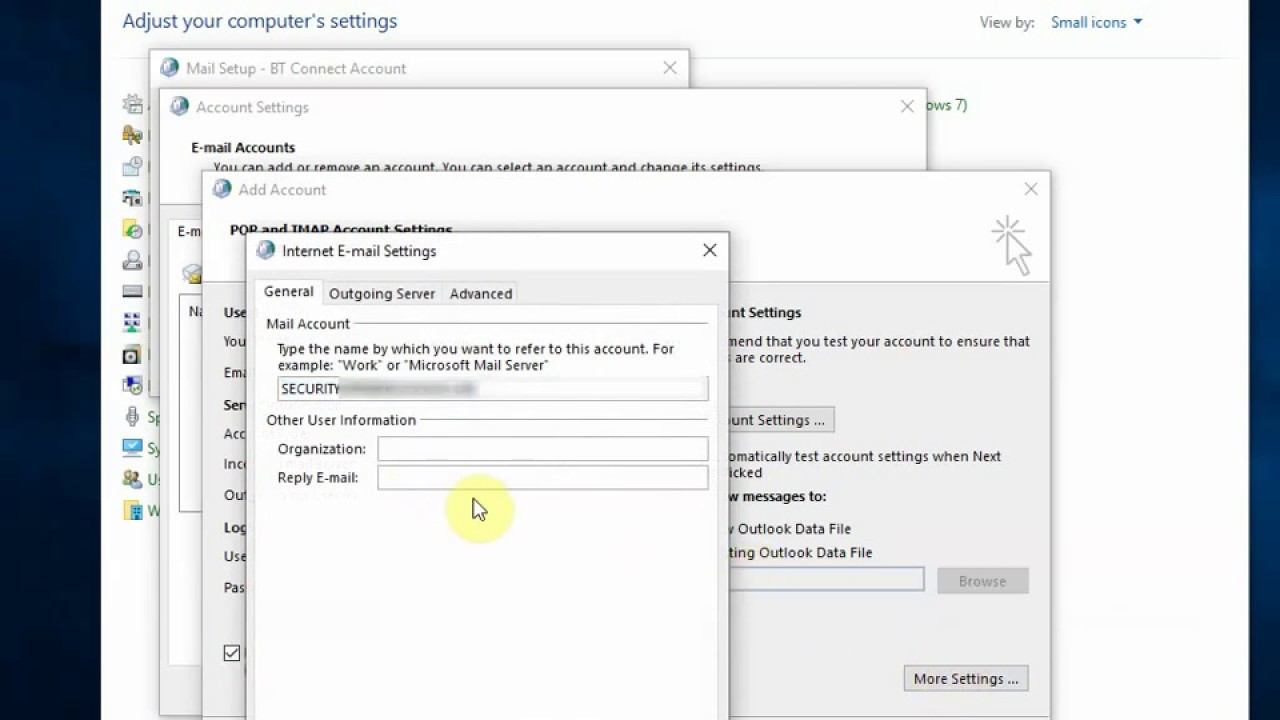The height and width of the screenshot is (720, 1280).
Task: Close the Add Account window
Action: point(1031,188)
